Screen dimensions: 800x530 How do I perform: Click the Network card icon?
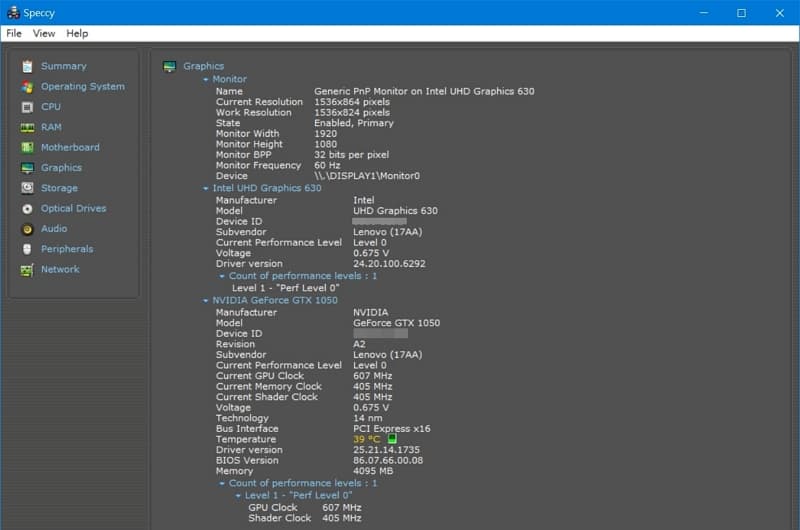28,269
